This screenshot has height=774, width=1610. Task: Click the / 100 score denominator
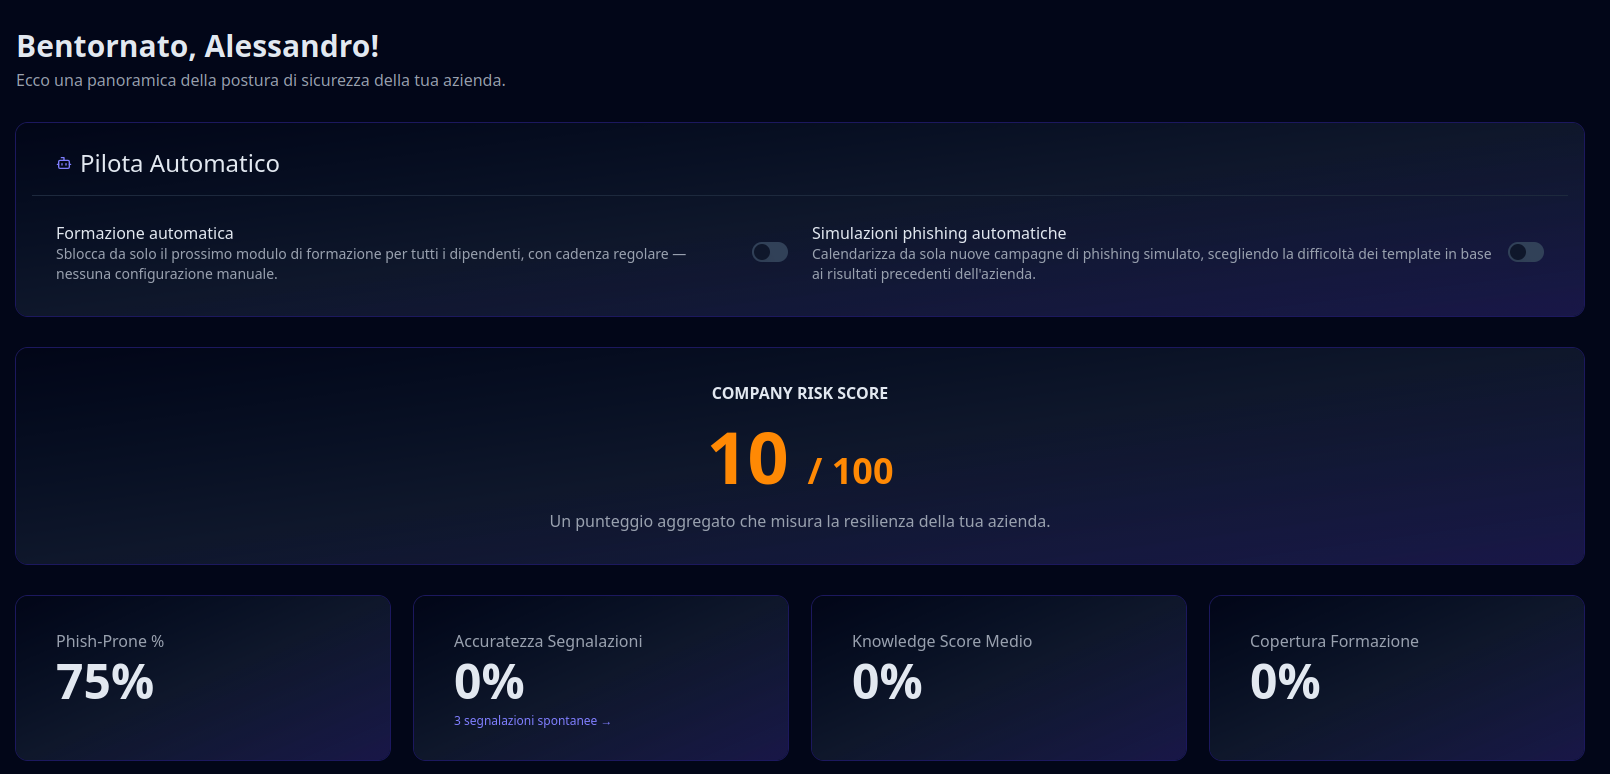[850, 471]
